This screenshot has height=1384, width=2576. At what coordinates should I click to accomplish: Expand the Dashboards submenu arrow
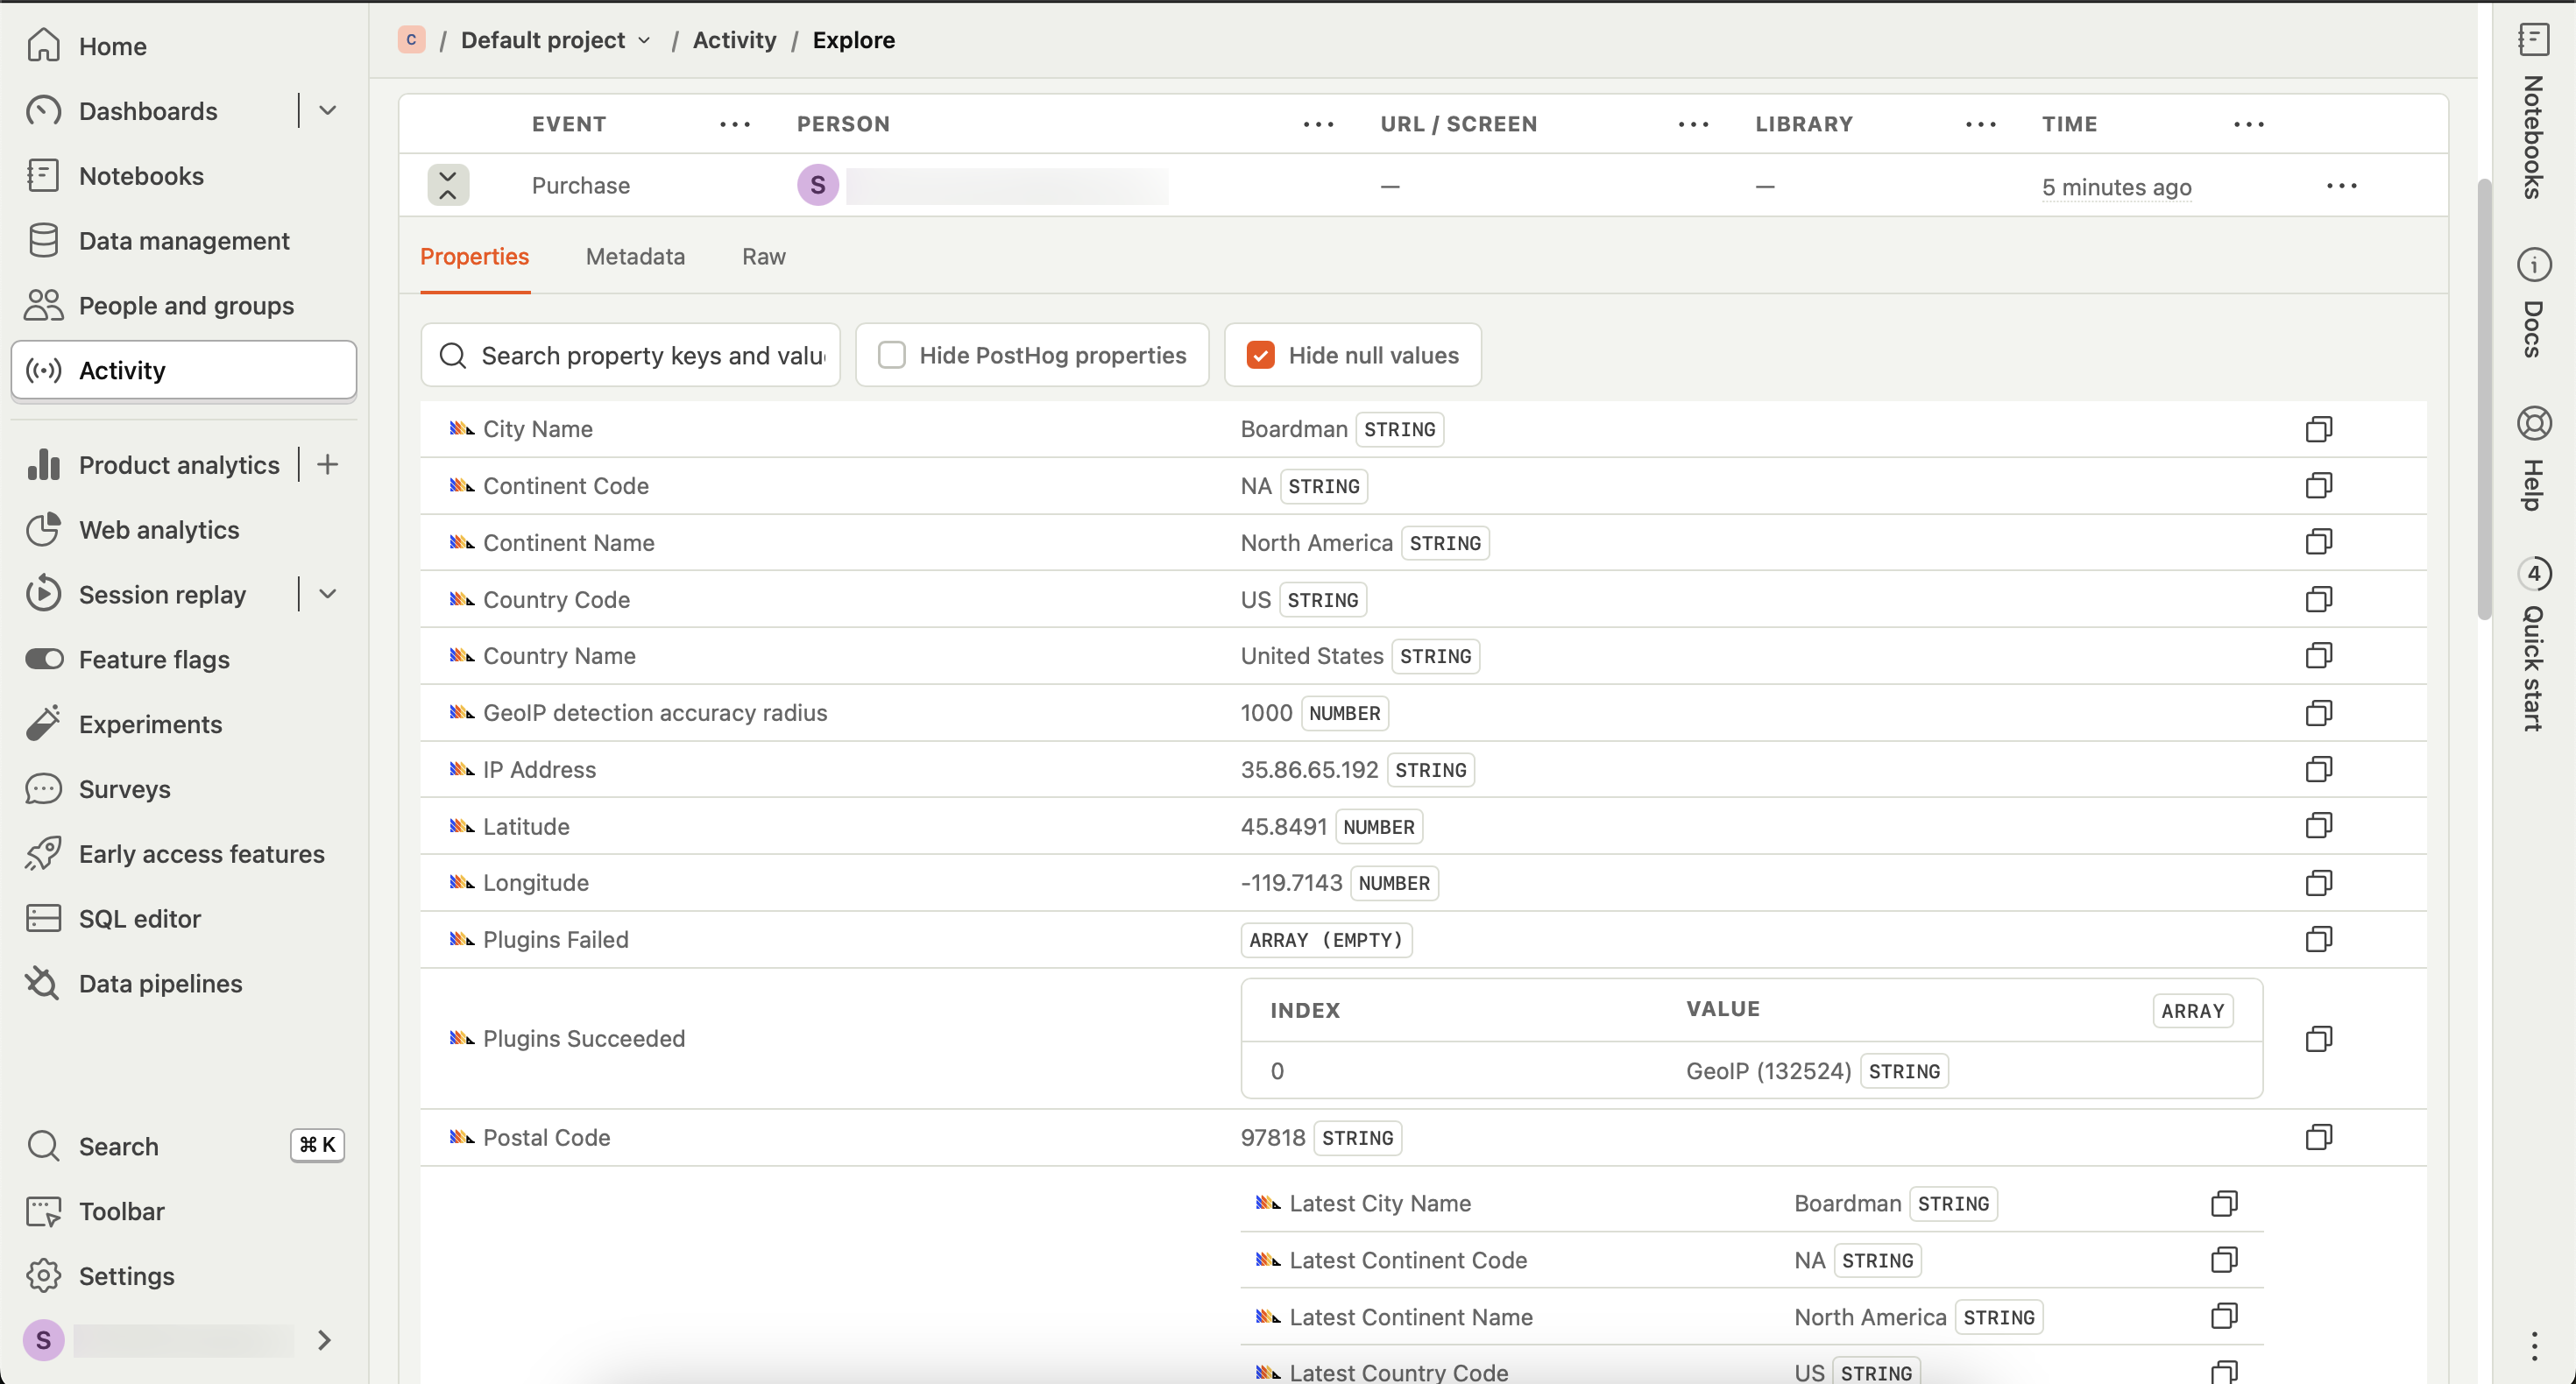click(327, 111)
